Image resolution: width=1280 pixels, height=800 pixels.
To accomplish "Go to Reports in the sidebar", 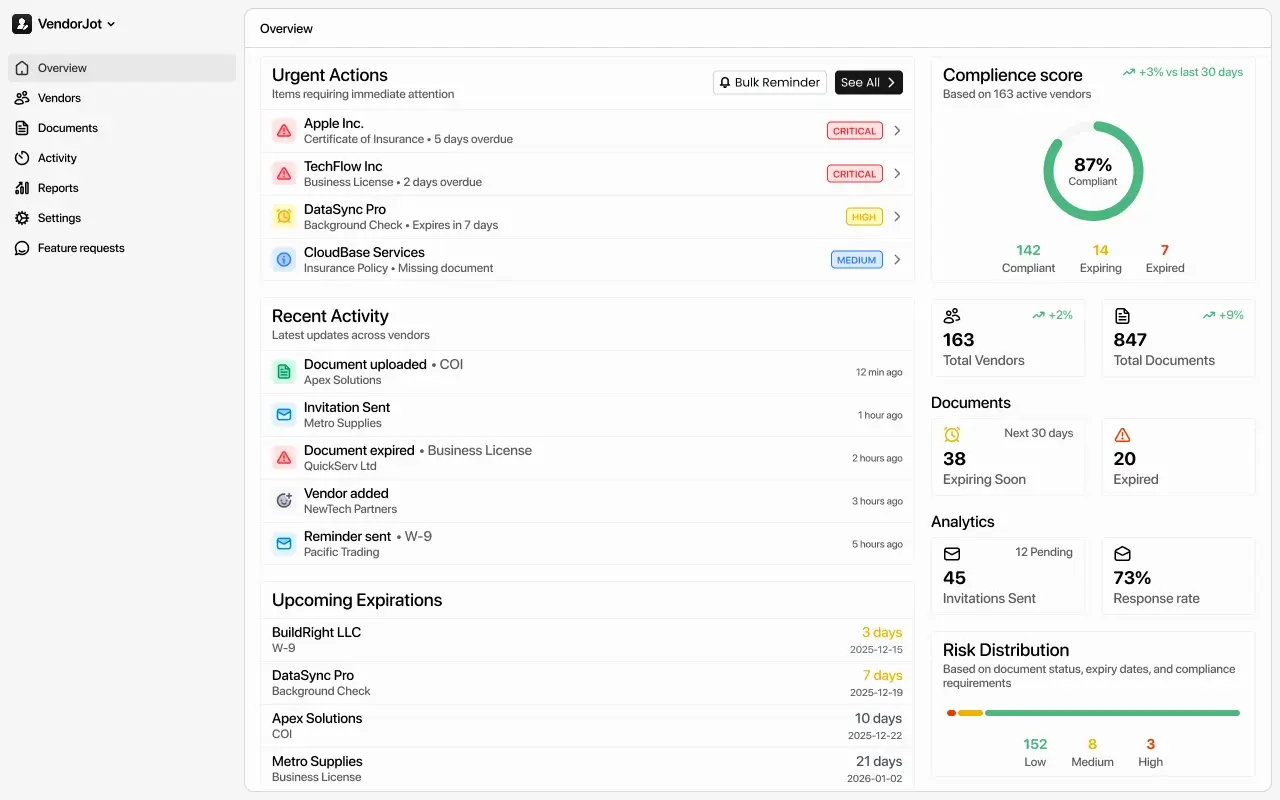I will click(x=58, y=188).
